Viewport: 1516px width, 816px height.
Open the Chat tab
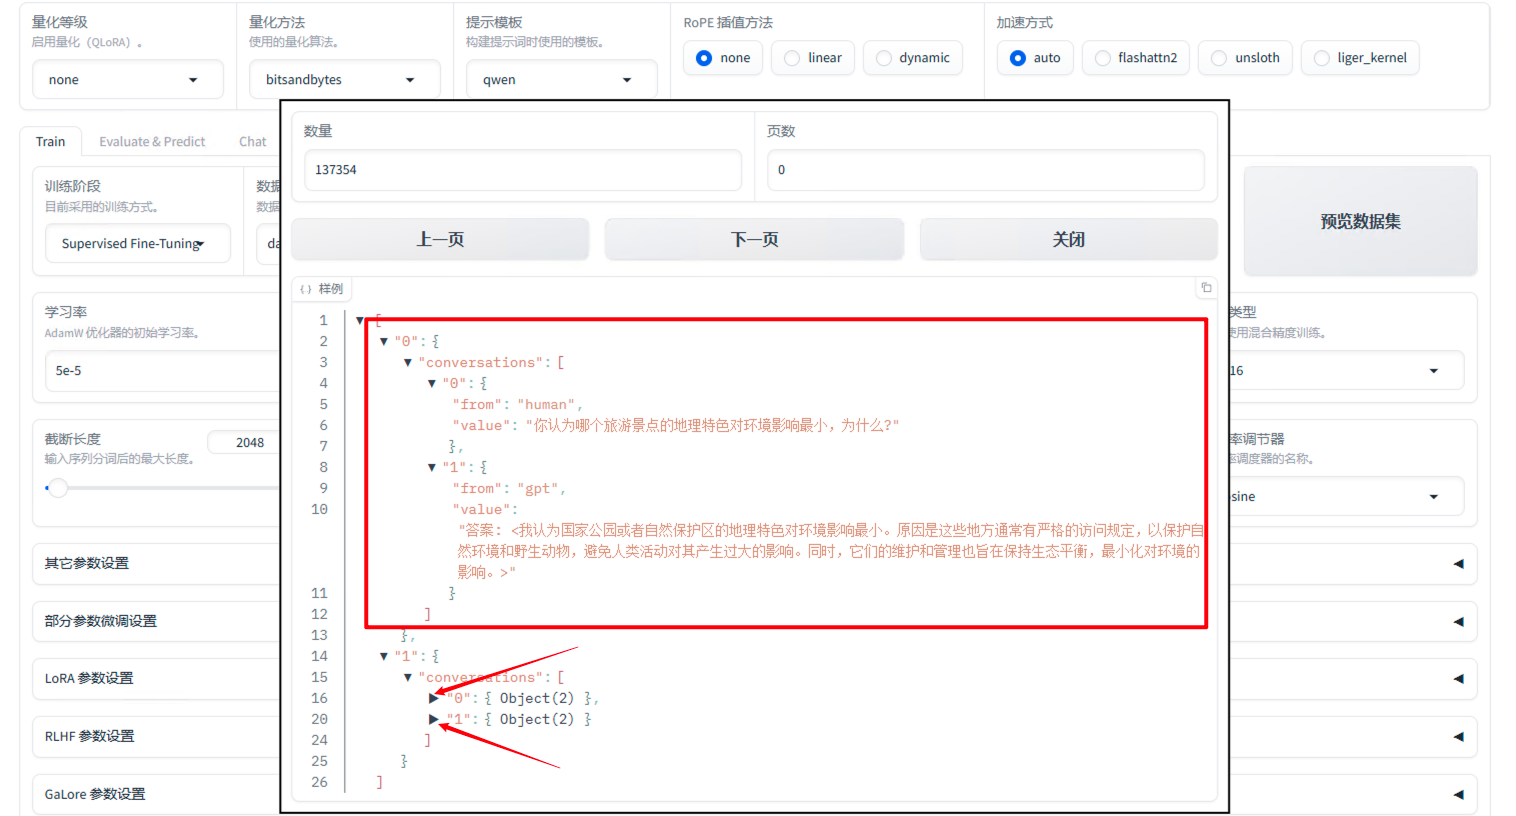[x=252, y=142]
